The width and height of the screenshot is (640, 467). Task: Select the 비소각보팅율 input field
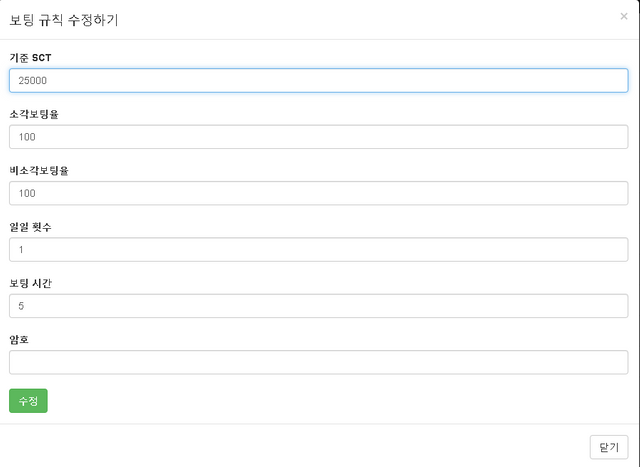pyautogui.click(x=318, y=193)
